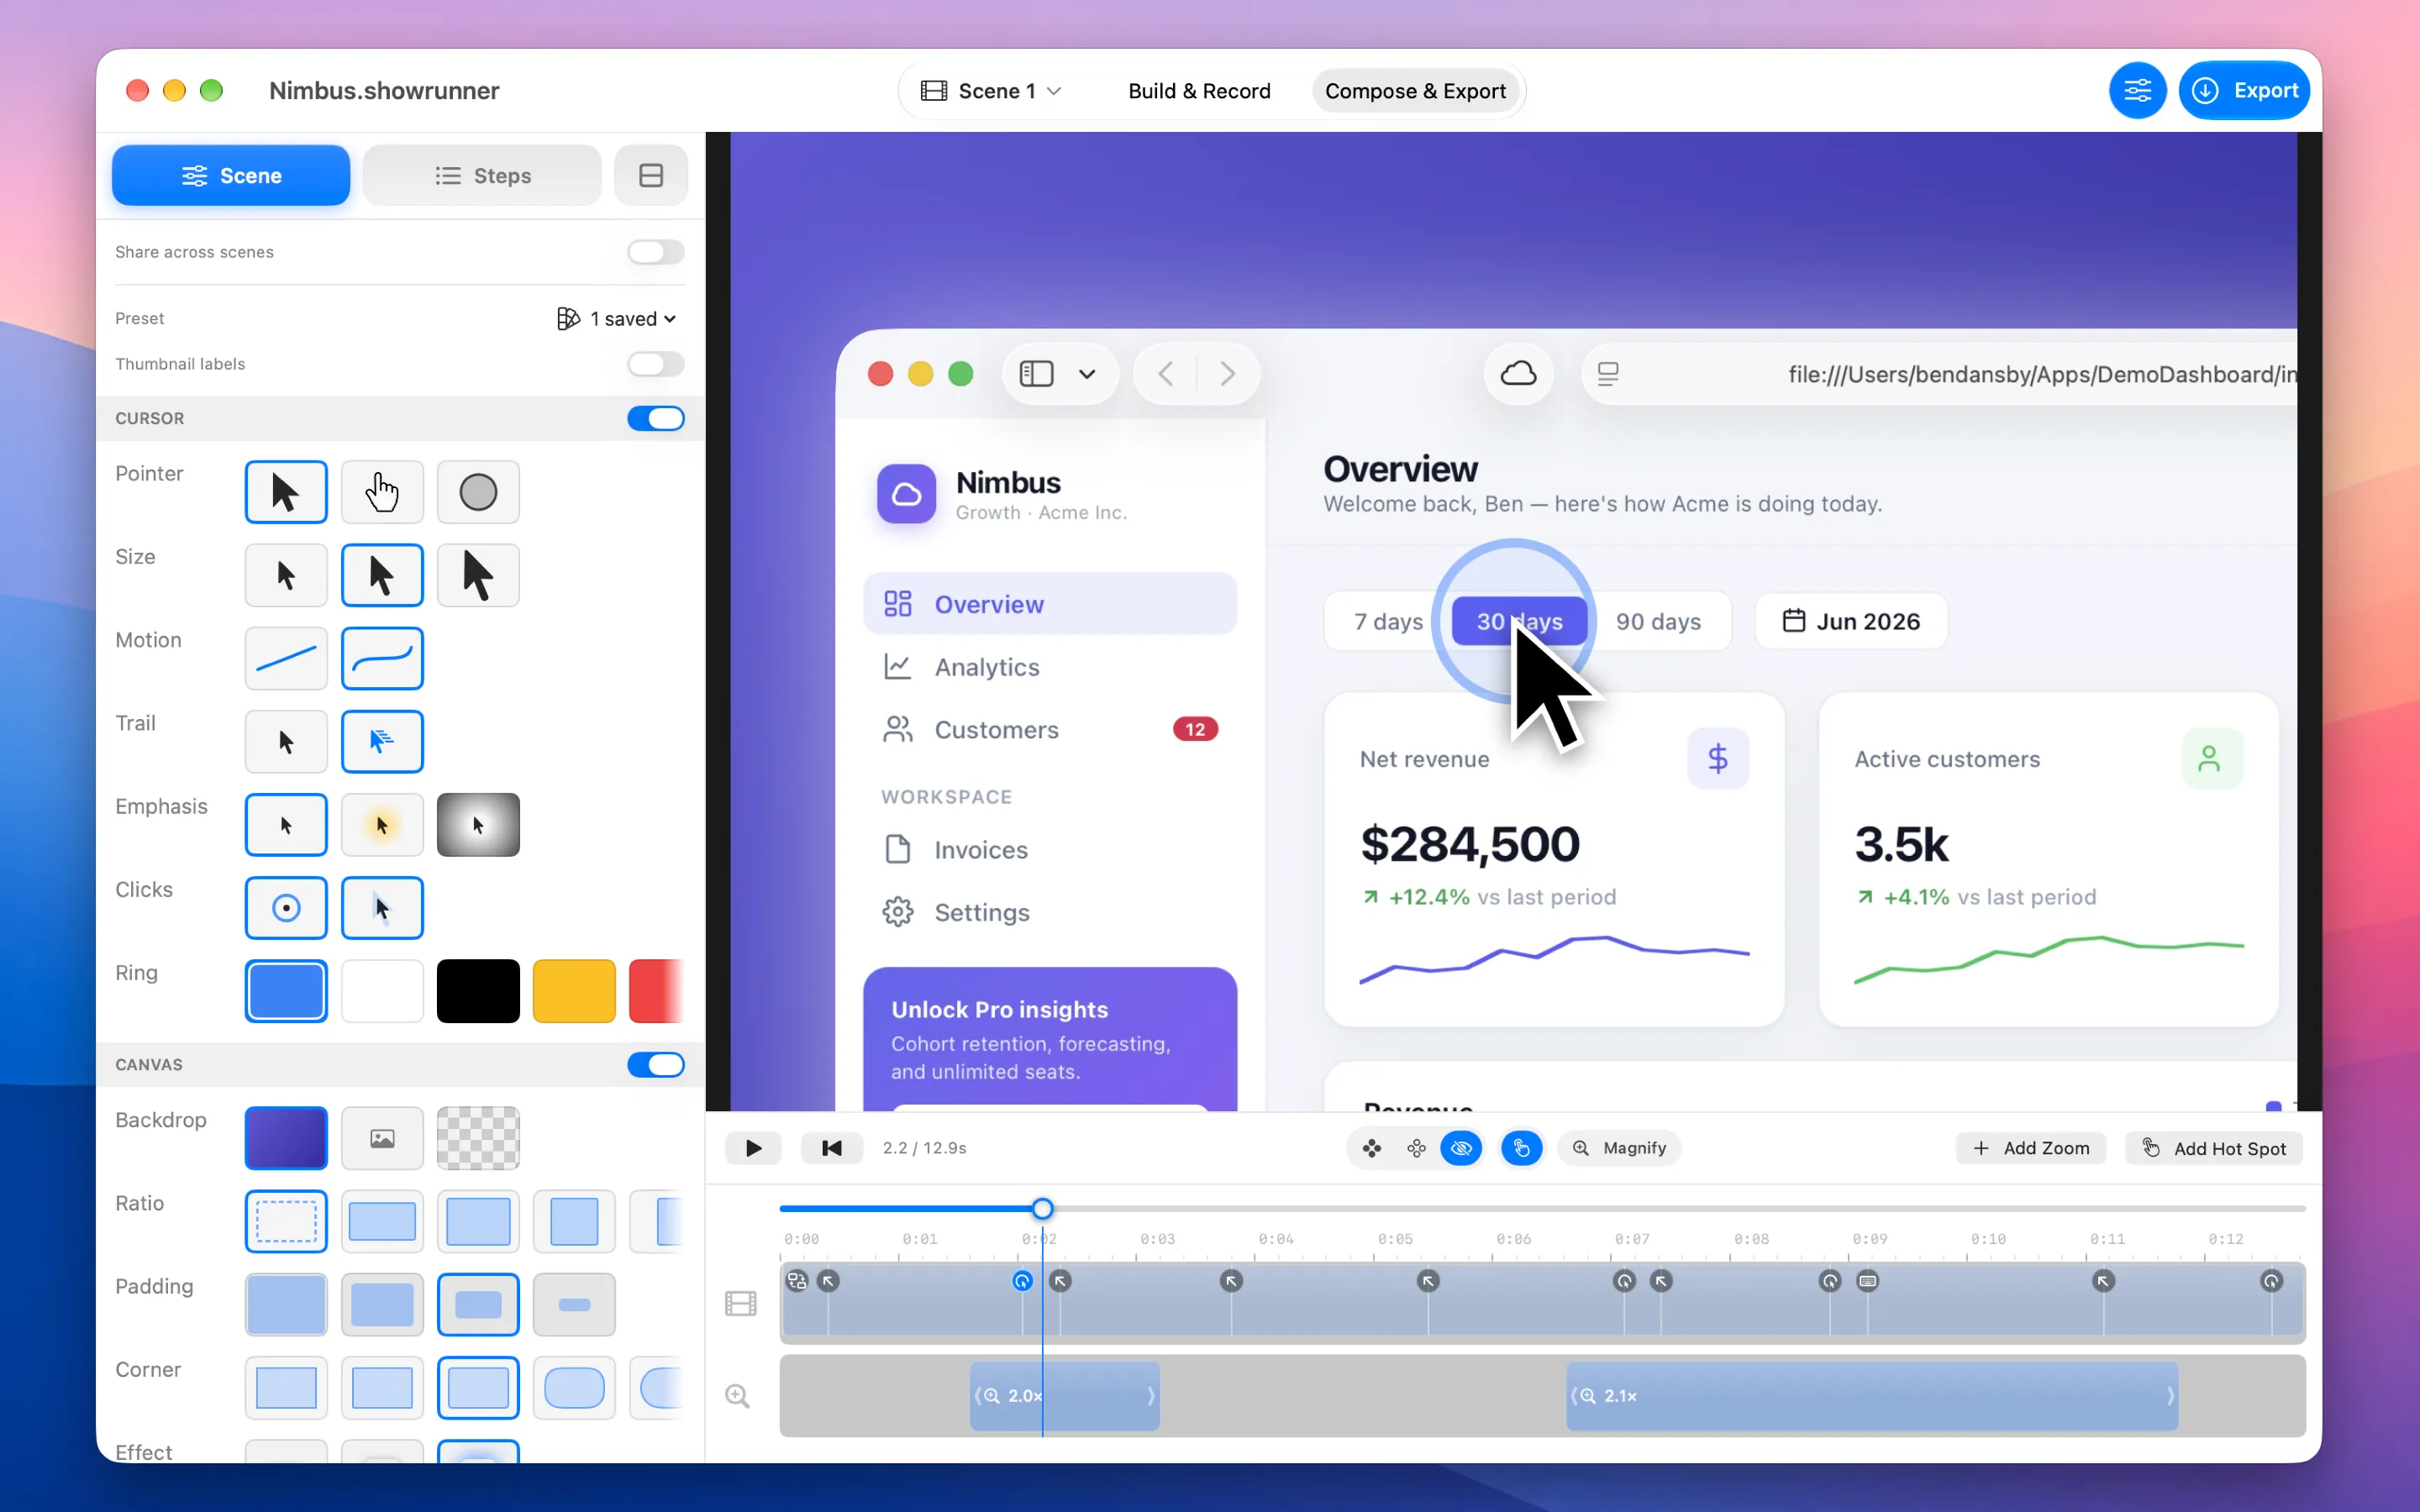This screenshot has width=2420, height=1512.
Task: Click the 2.0x zoom clip
Action: [1065, 1396]
